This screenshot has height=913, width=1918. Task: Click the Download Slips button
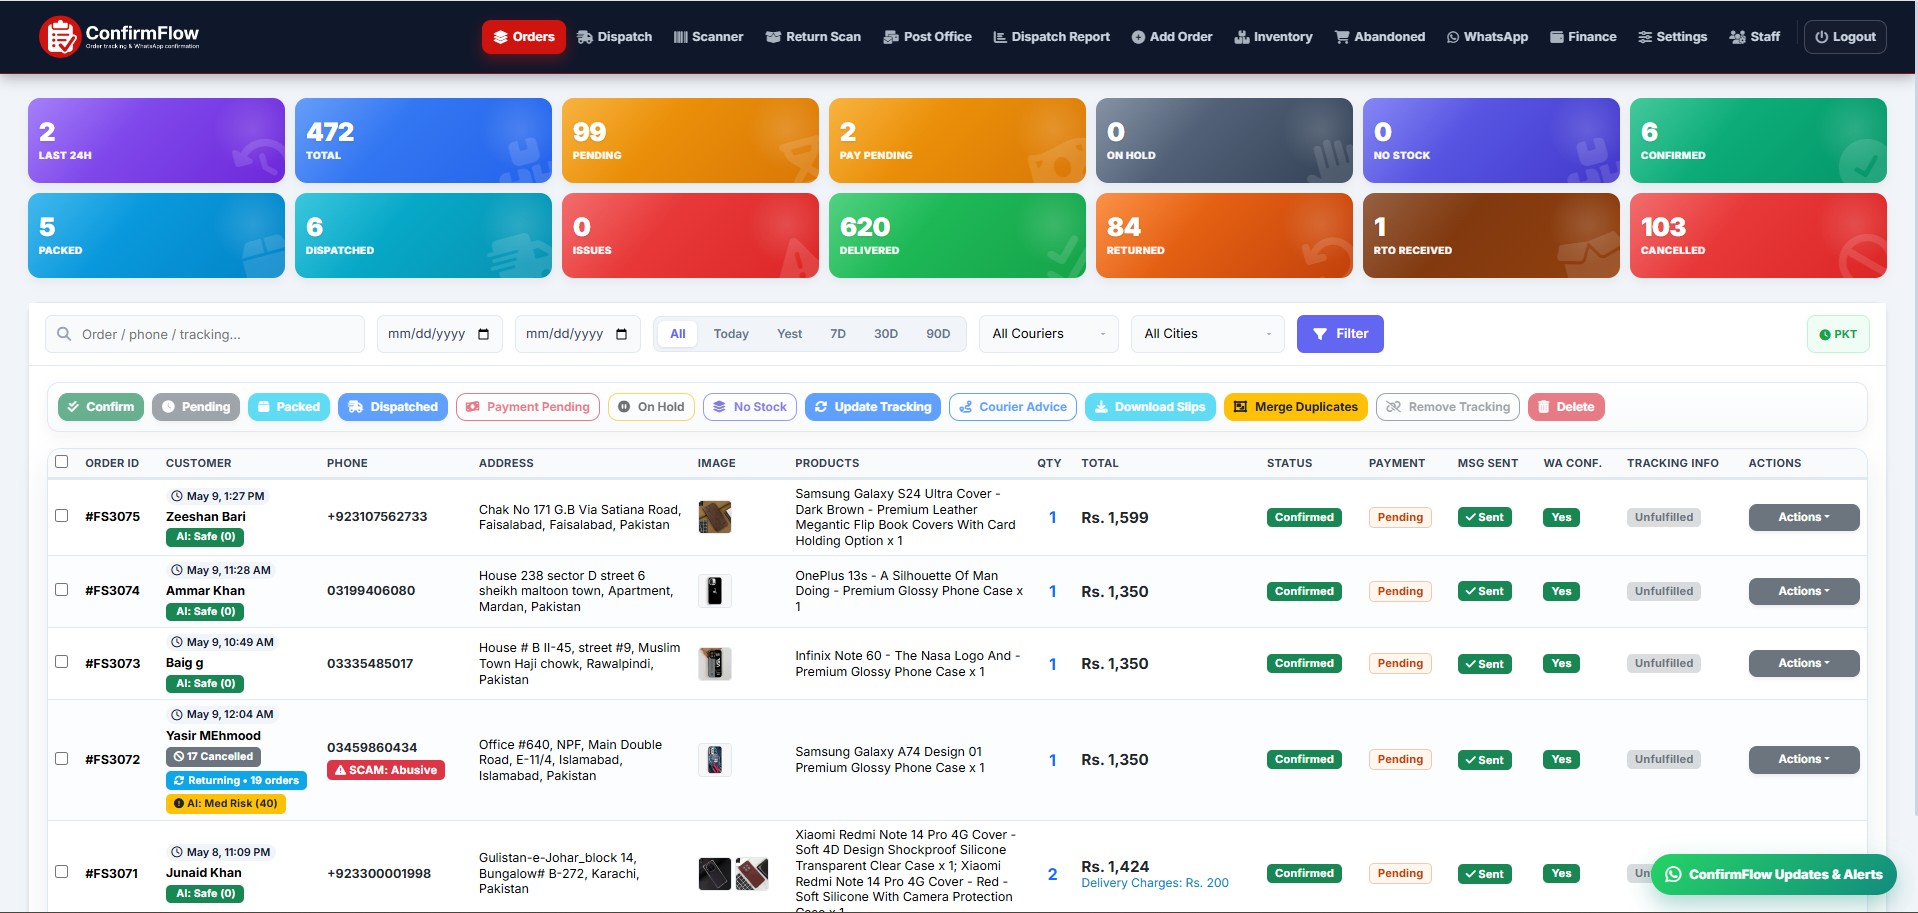coord(1150,407)
